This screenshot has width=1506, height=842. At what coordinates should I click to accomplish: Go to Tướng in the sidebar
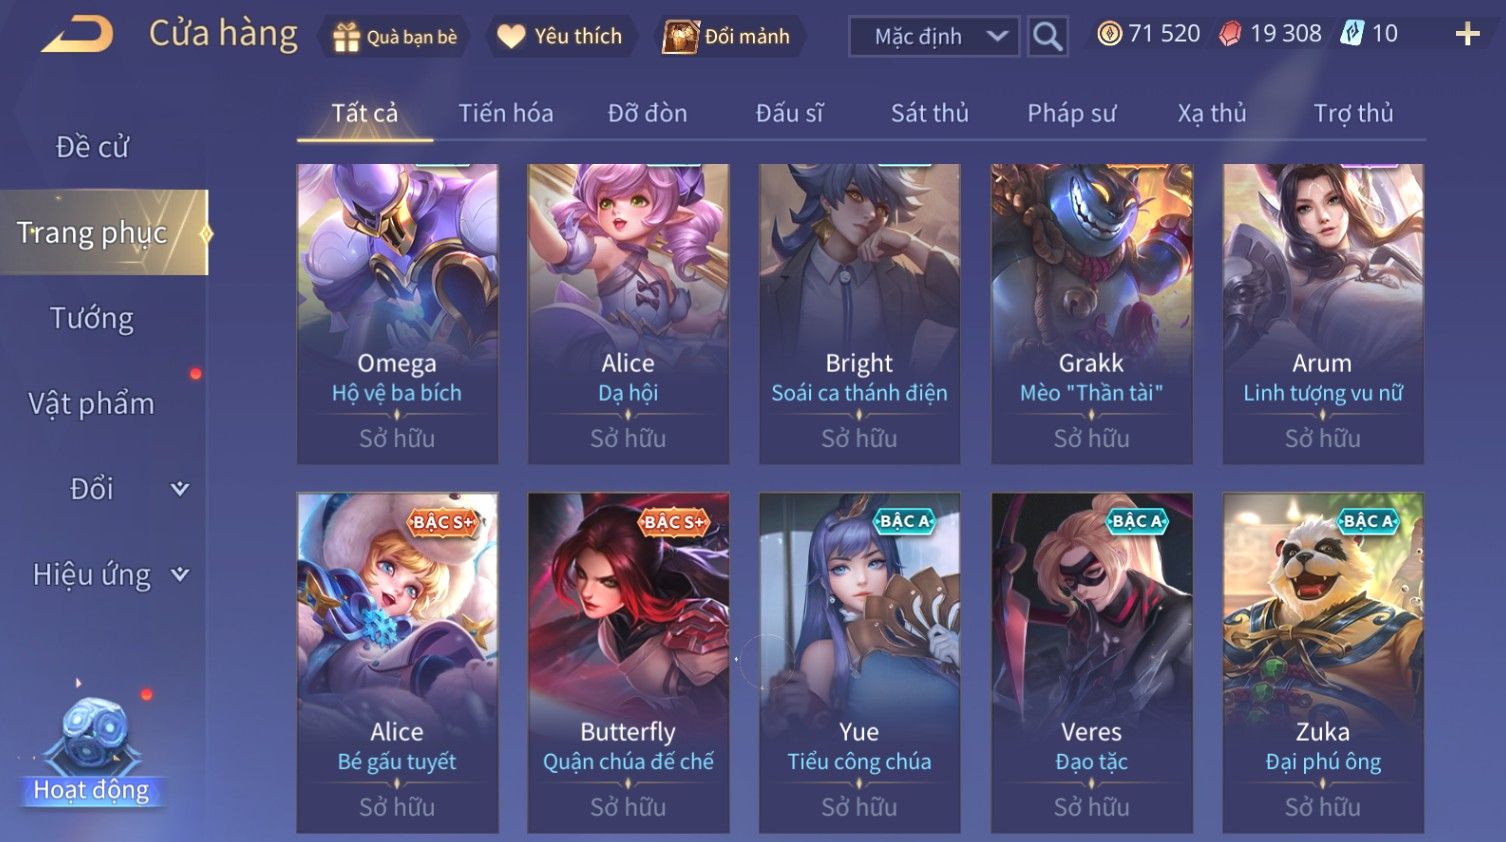tap(92, 318)
